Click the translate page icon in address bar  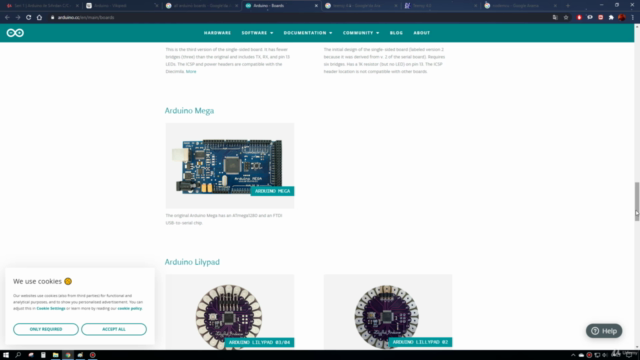555,18
